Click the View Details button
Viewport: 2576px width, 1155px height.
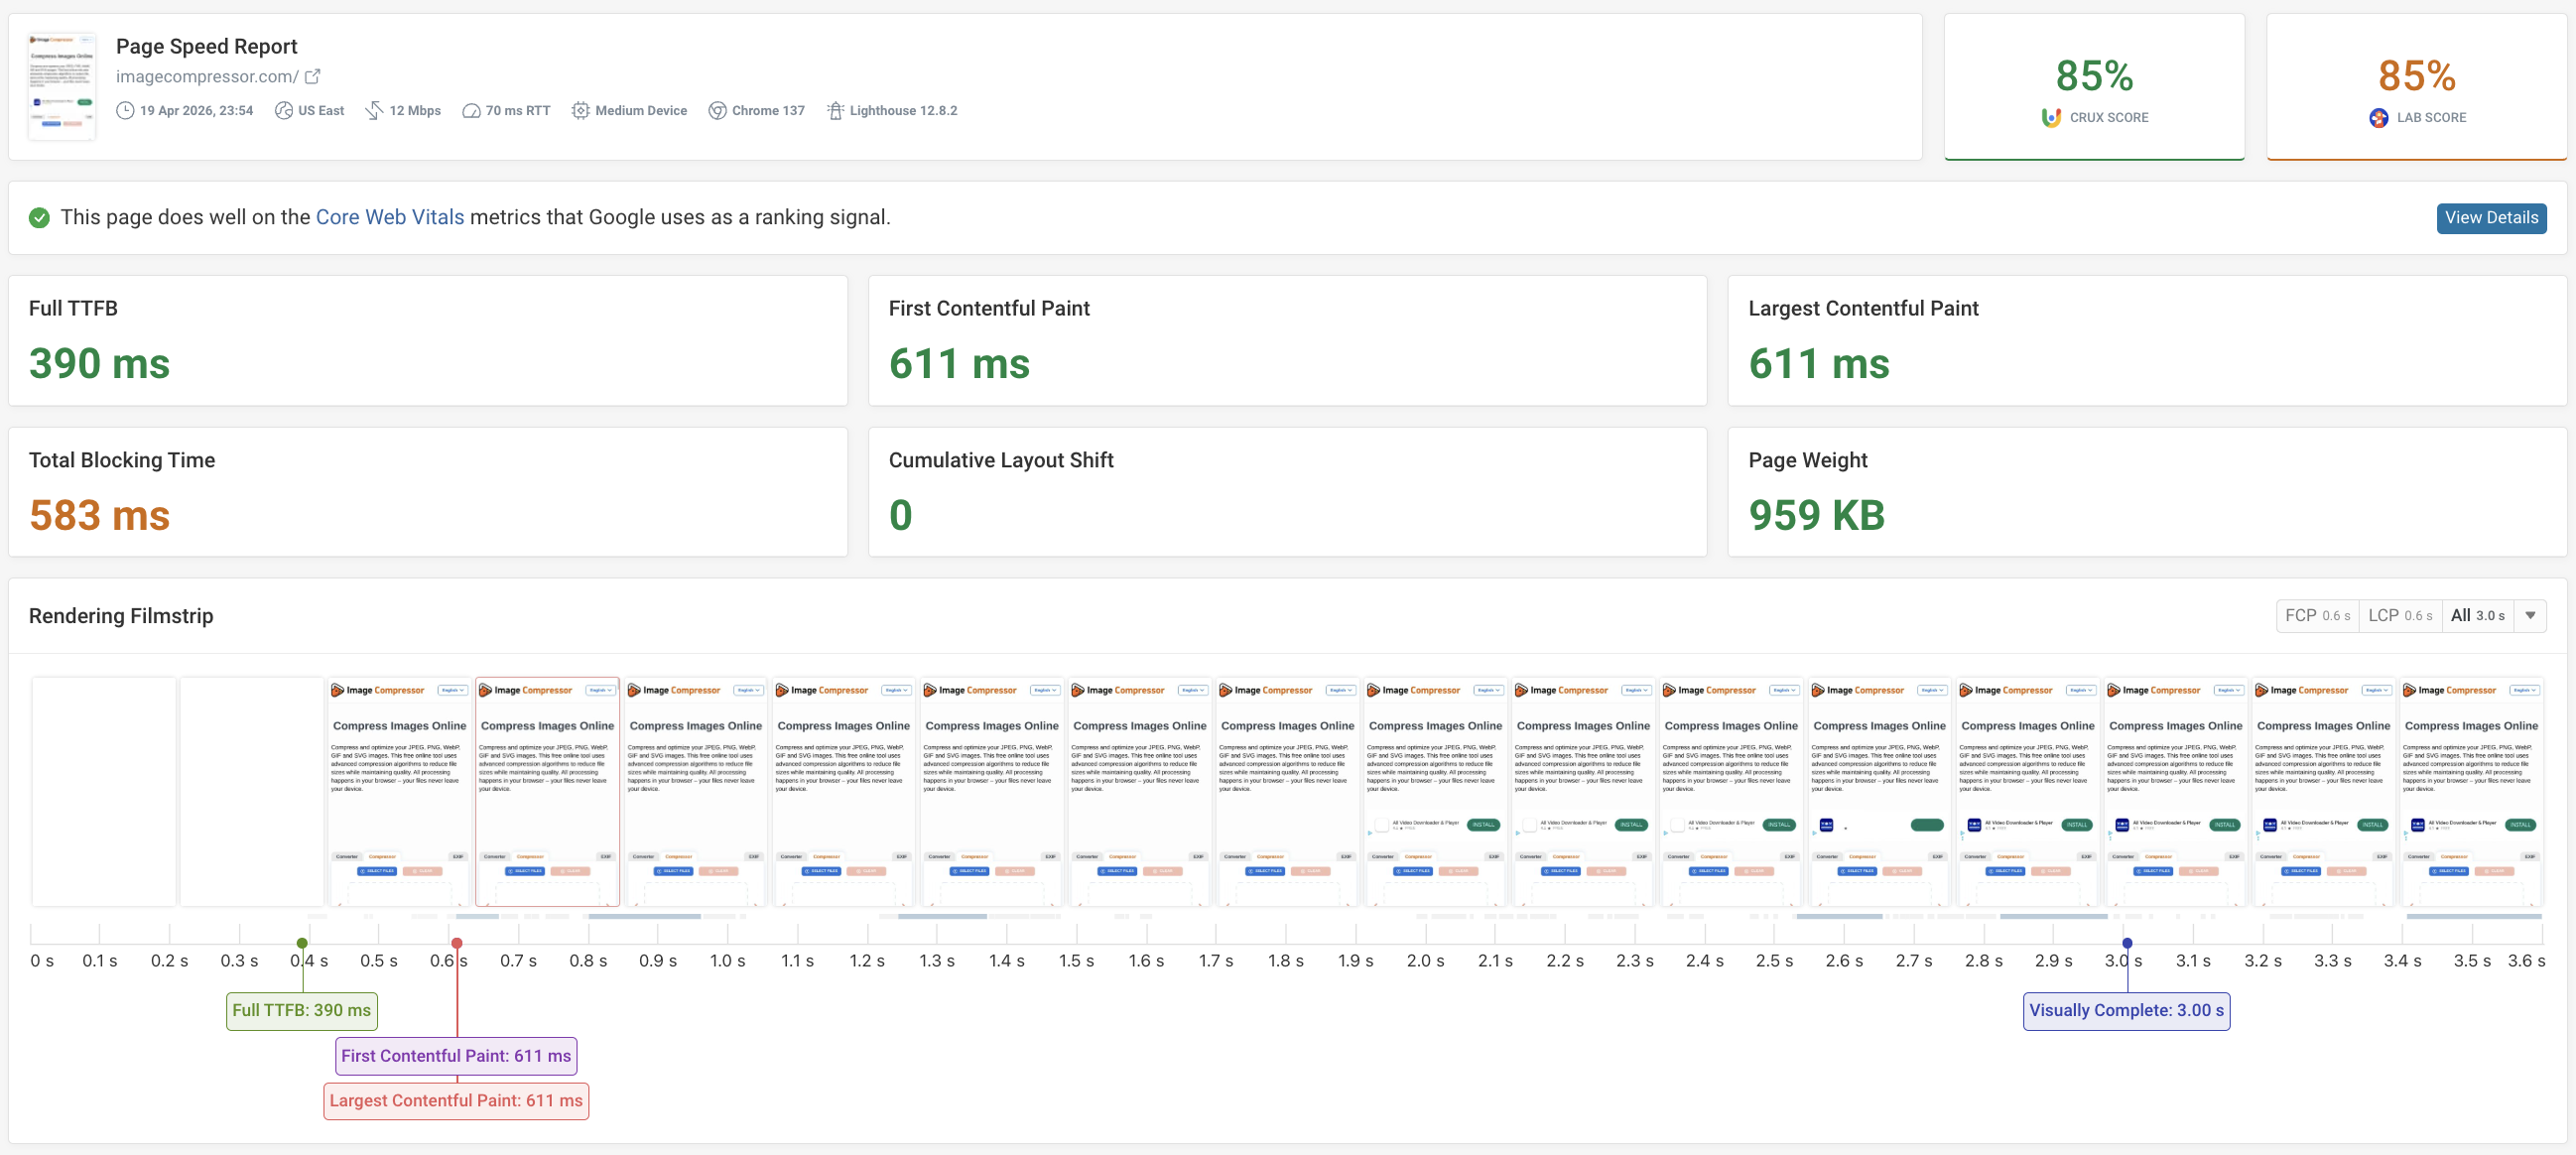click(x=2491, y=217)
